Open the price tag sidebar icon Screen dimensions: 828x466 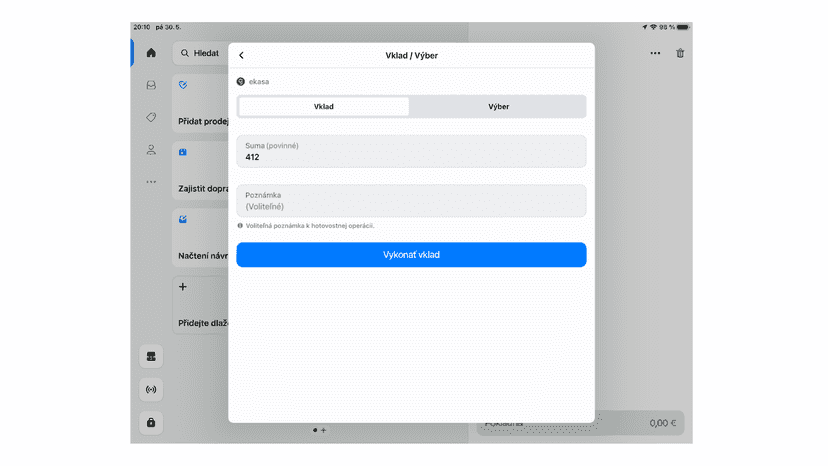pos(151,117)
